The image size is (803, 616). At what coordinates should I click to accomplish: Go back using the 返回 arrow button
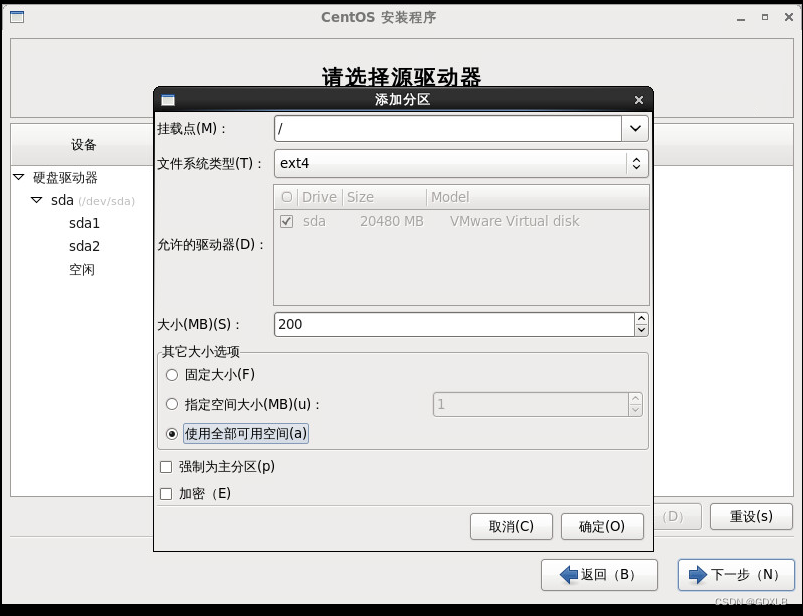click(x=598, y=575)
